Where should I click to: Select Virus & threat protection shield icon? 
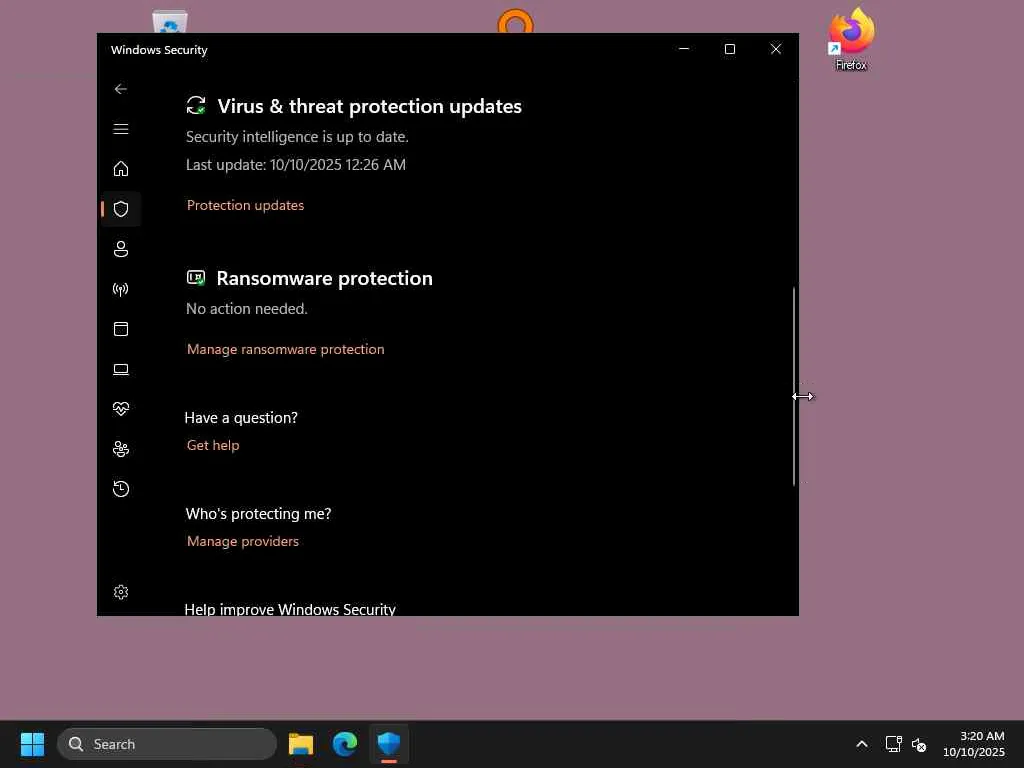pyautogui.click(x=121, y=209)
